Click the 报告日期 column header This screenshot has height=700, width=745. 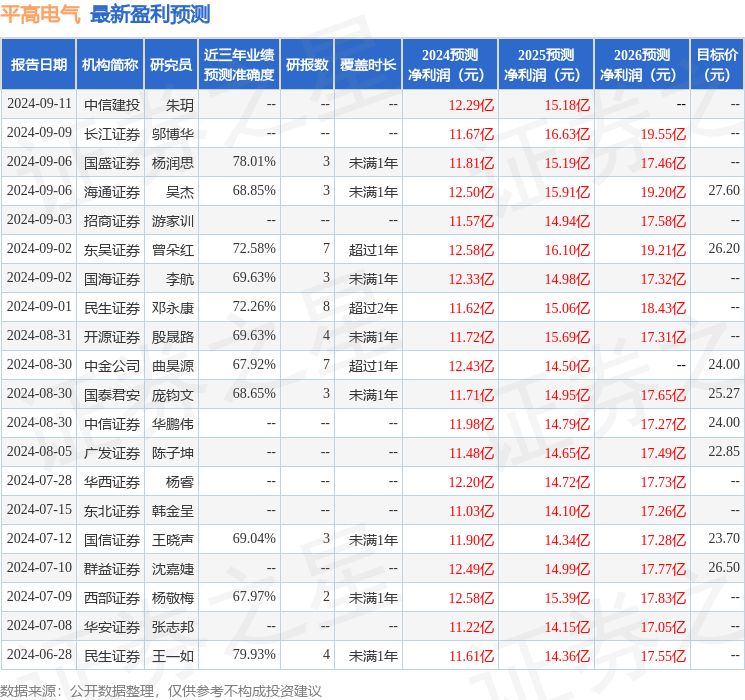pyautogui.click(x=38, y=65)
